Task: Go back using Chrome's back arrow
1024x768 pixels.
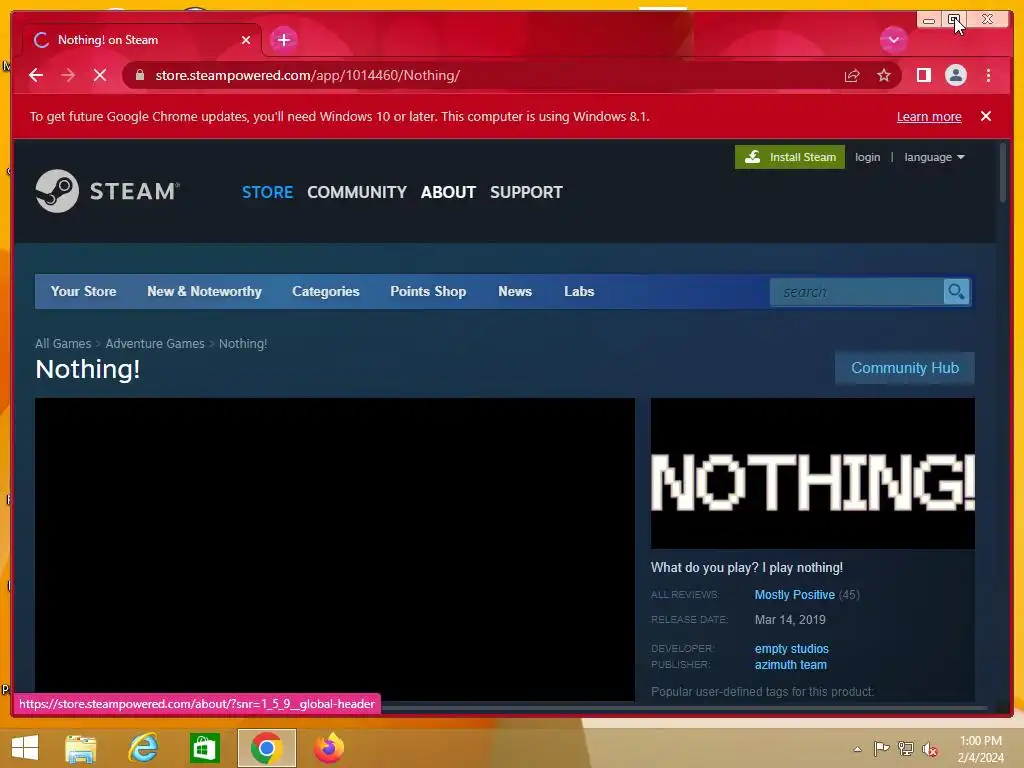Action: 36,75
